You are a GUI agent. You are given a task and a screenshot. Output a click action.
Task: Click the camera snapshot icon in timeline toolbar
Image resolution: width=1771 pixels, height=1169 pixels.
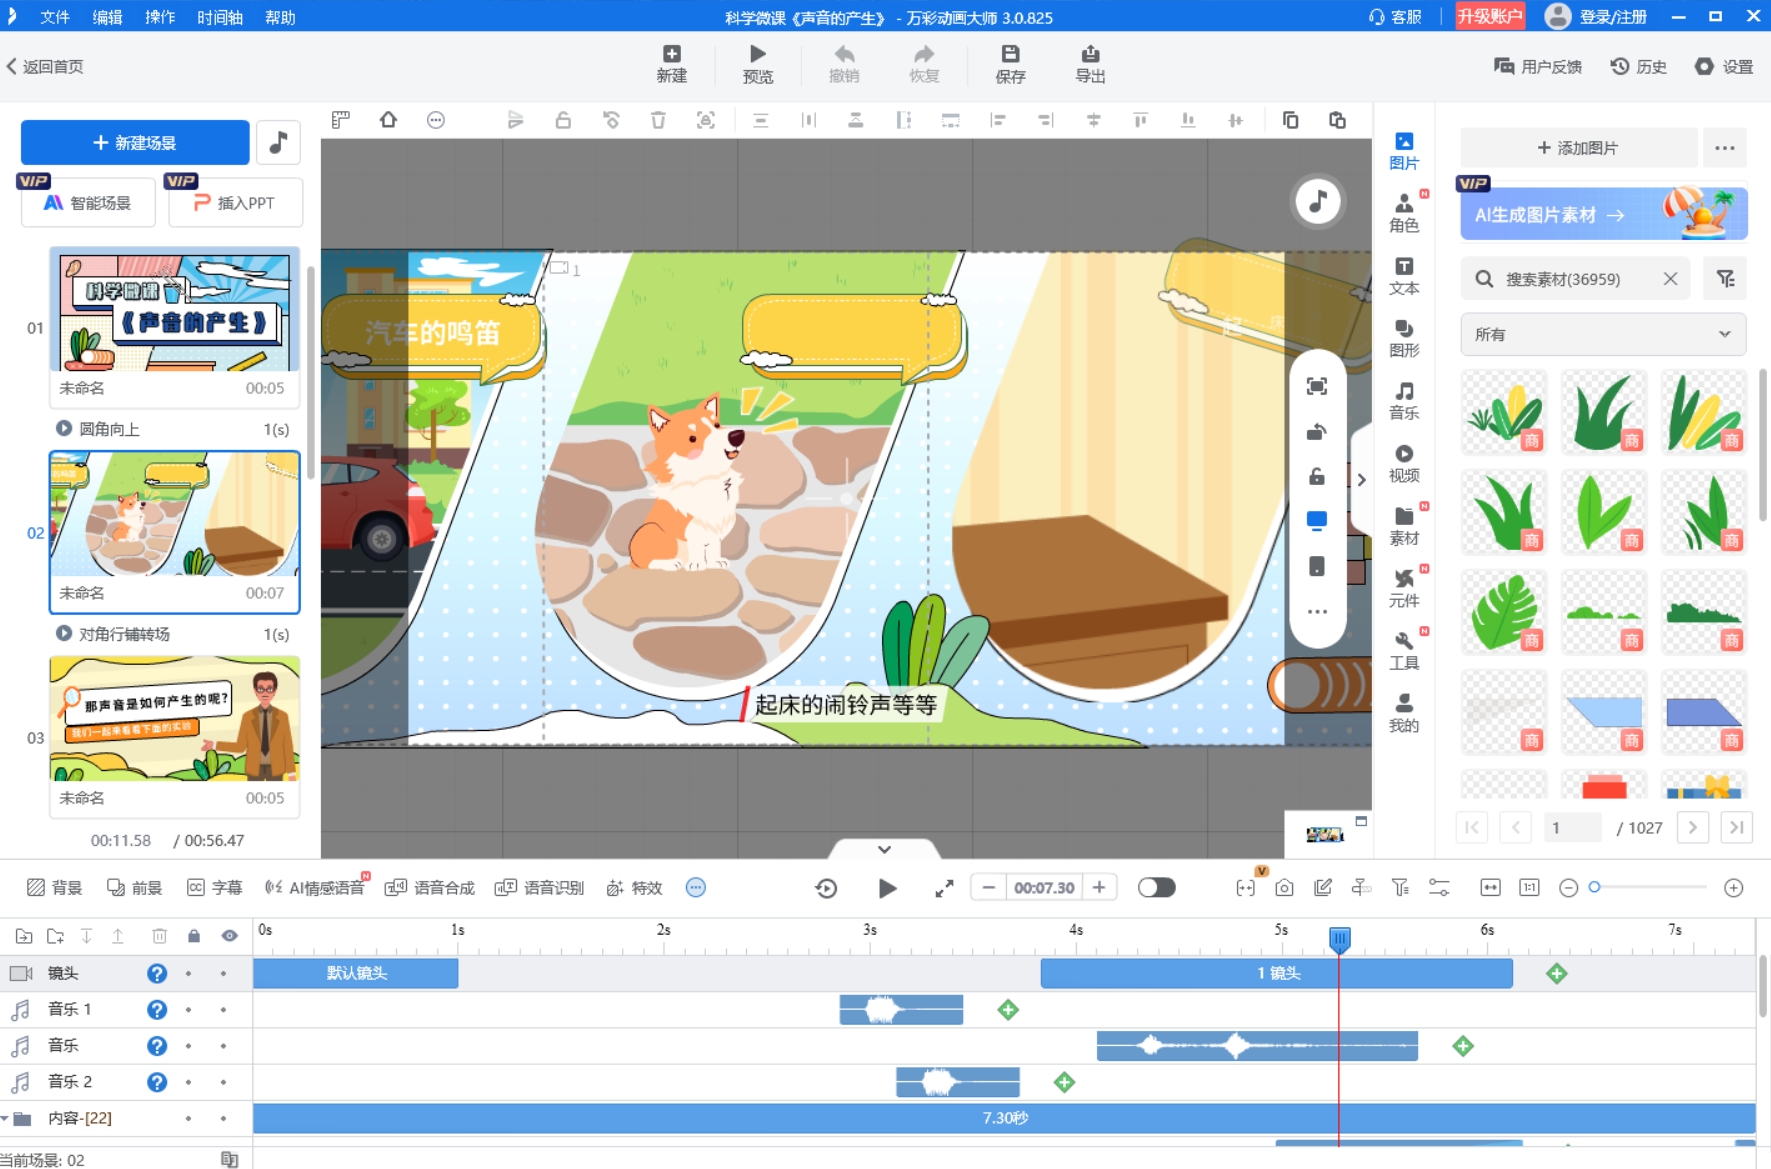click(1284, 888)
